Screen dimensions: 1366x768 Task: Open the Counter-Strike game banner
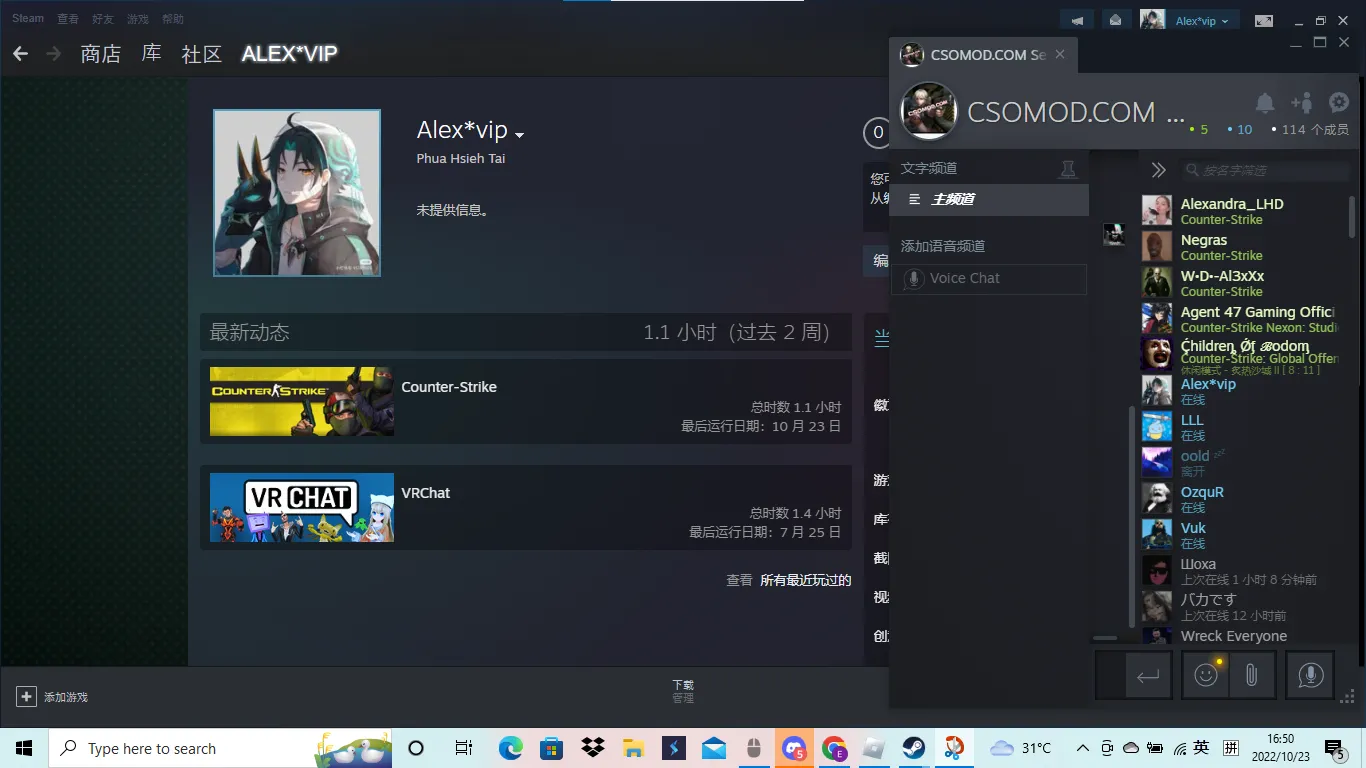tap(302, 401)
